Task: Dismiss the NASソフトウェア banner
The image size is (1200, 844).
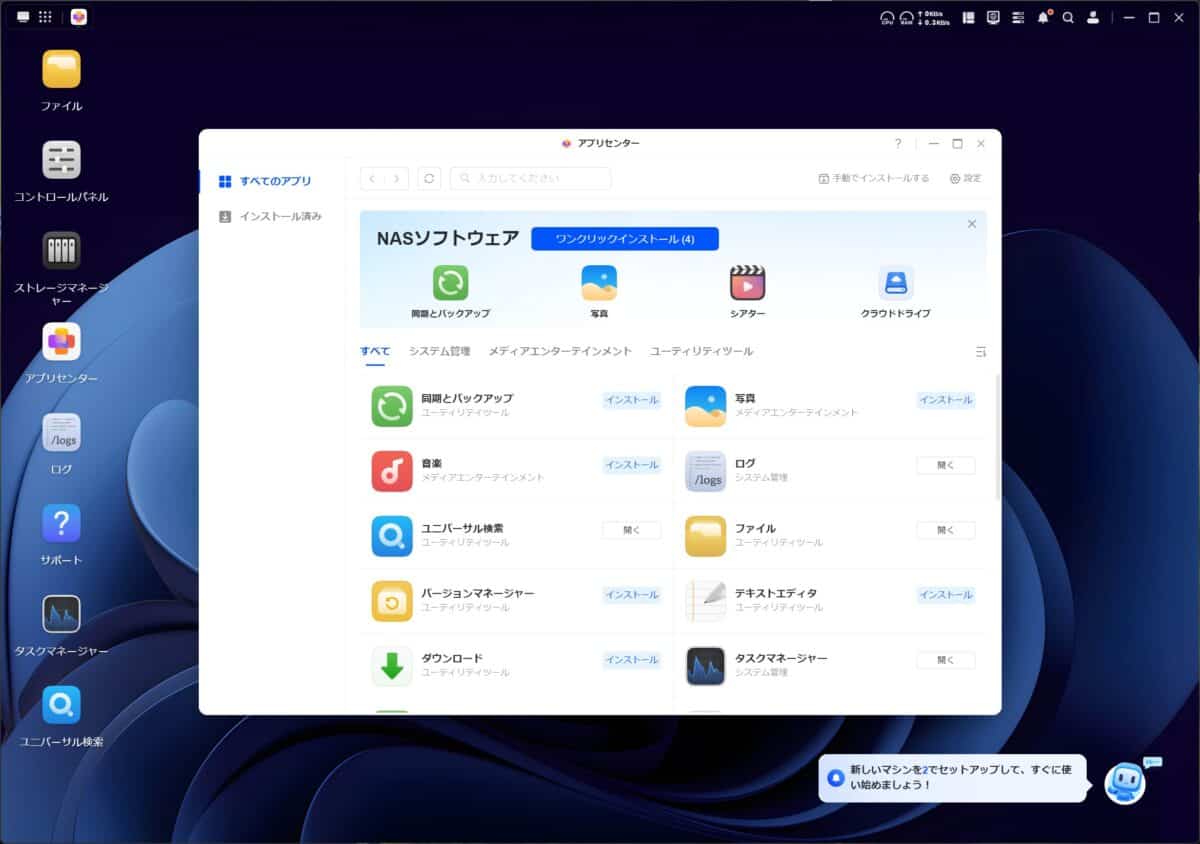Action: pyautogui.click(x=971, y=224)
